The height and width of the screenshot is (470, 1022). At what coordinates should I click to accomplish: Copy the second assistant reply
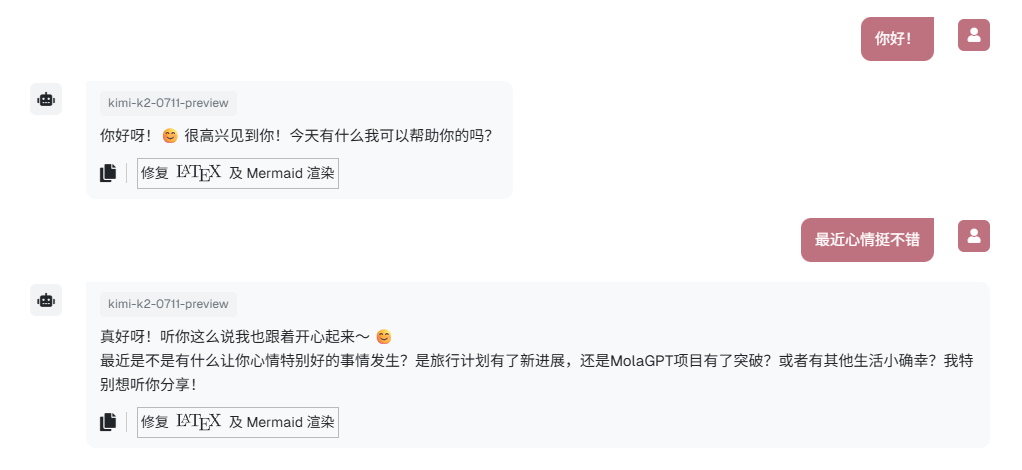pyautogui.click(x=108, y=422)
